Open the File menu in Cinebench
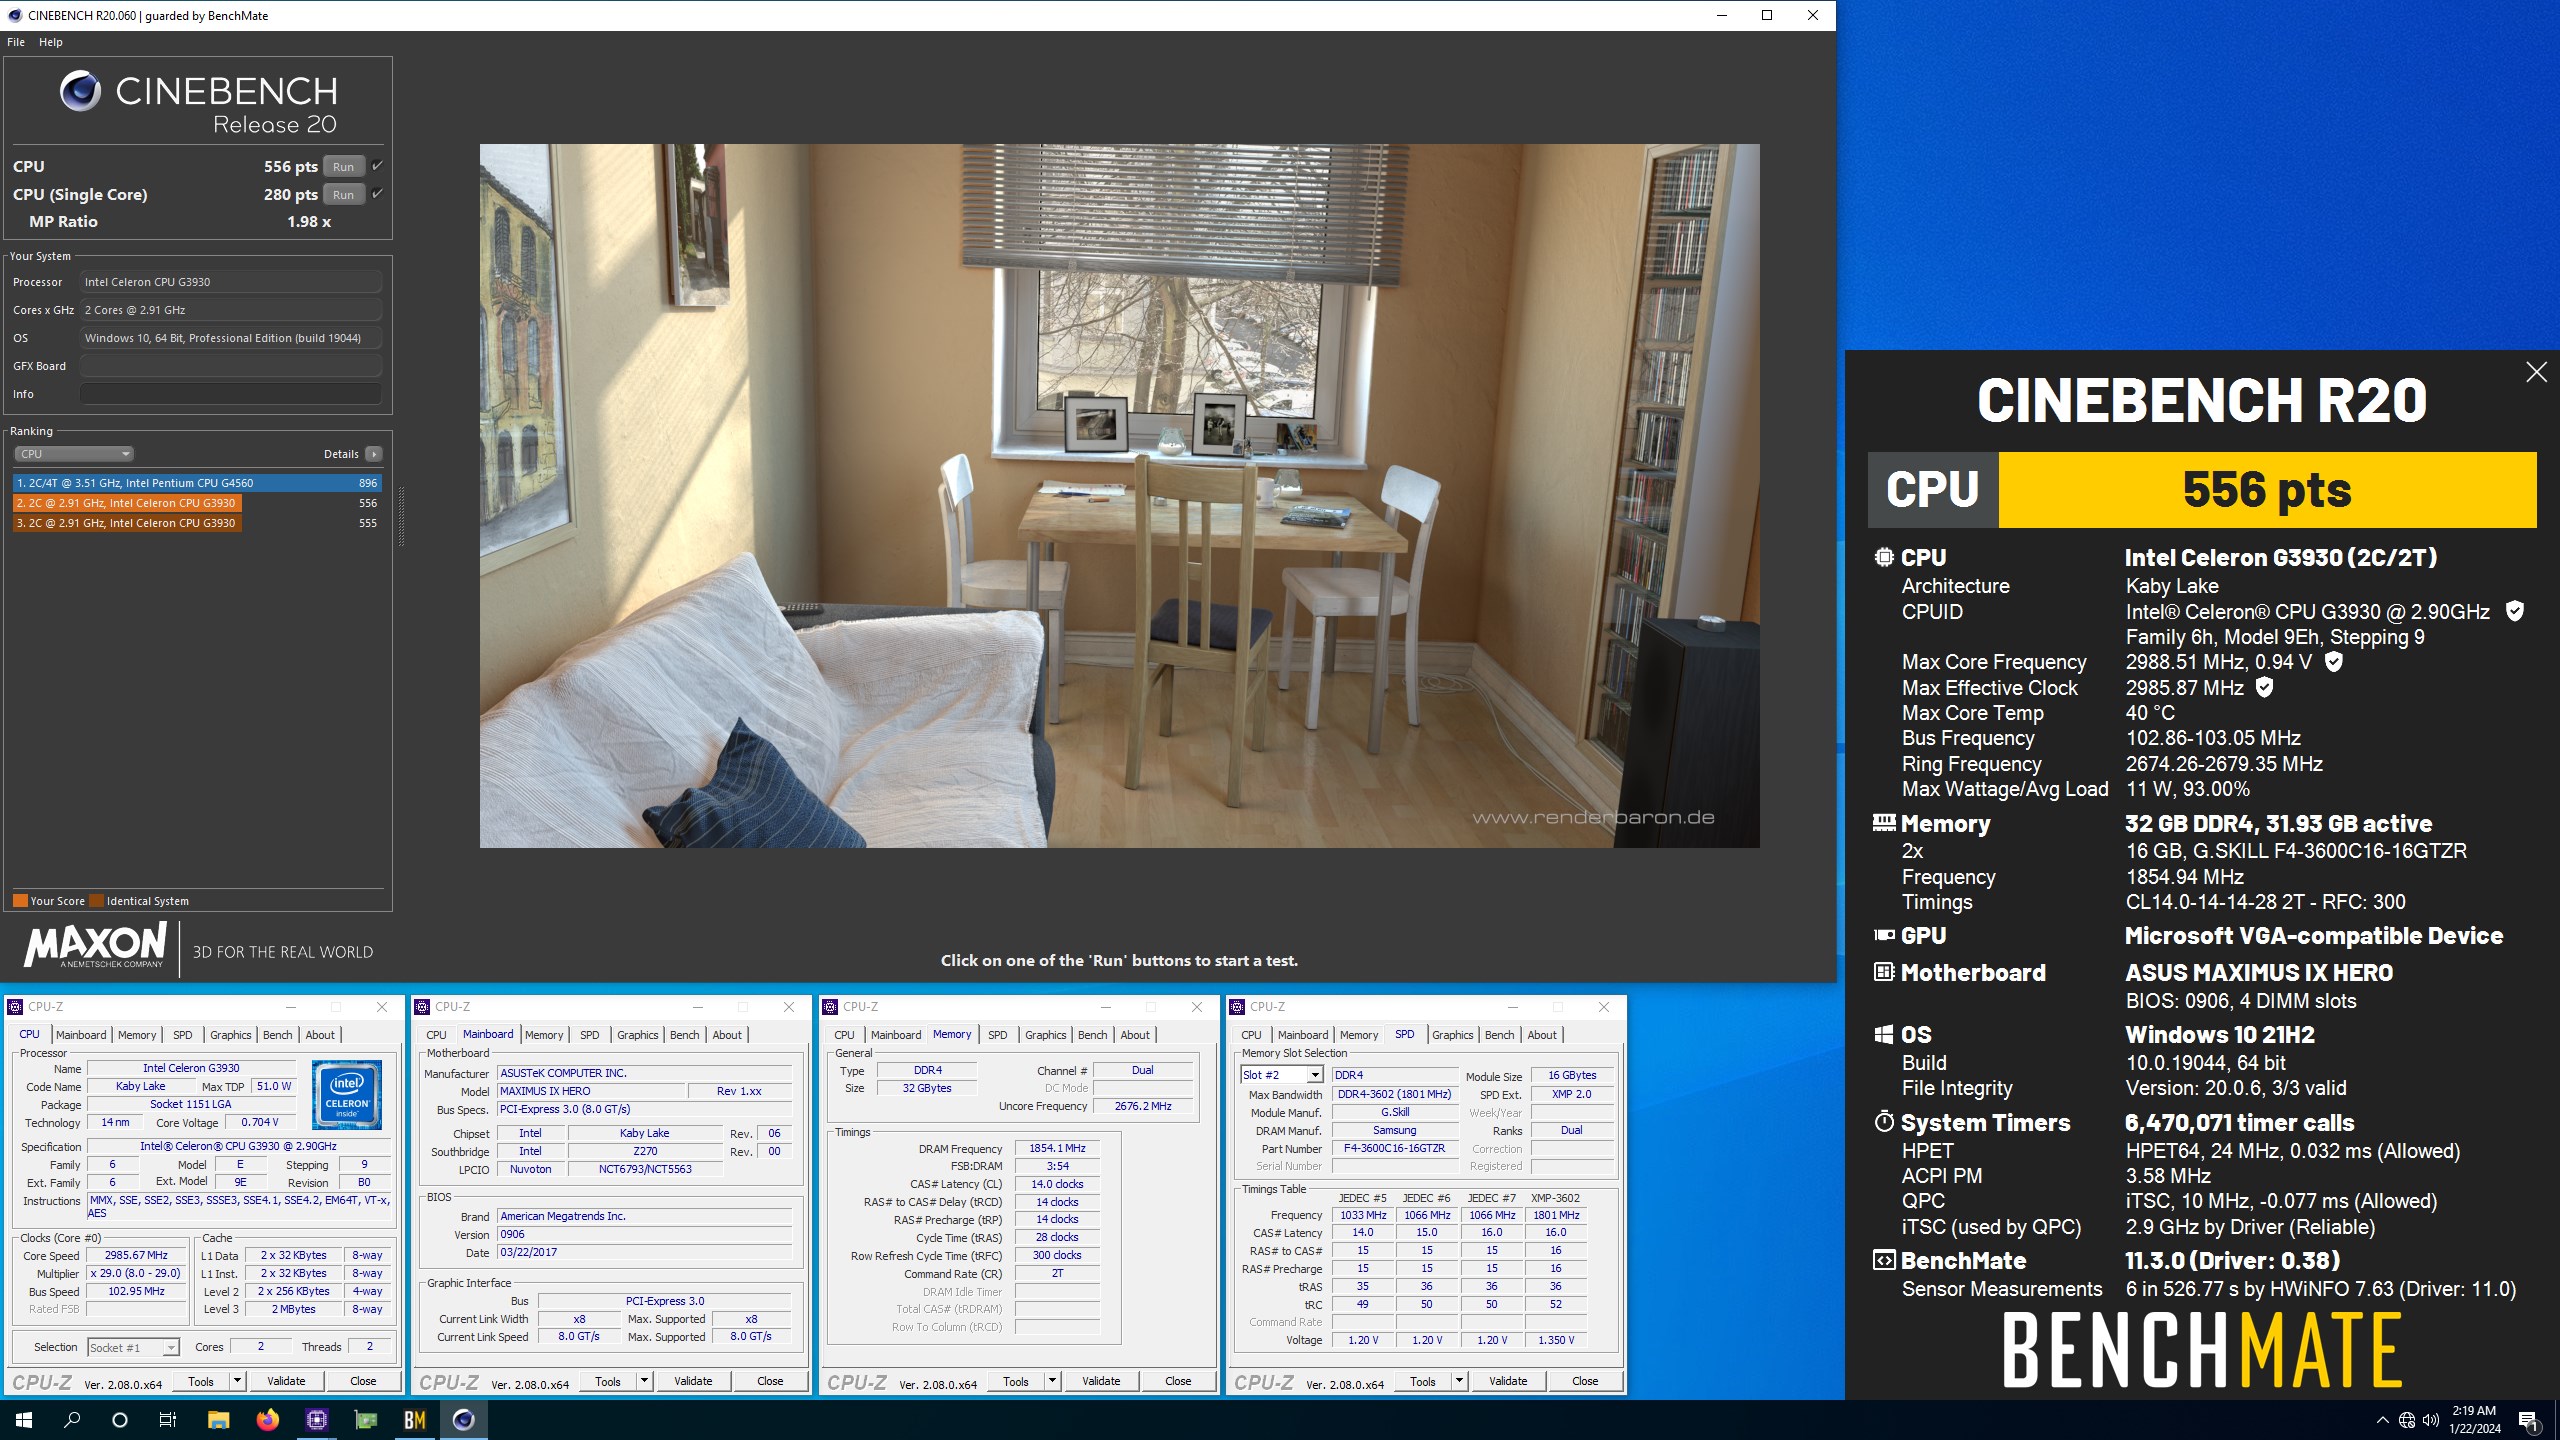Screen dimensions: 2560x1440 point(16,42)
